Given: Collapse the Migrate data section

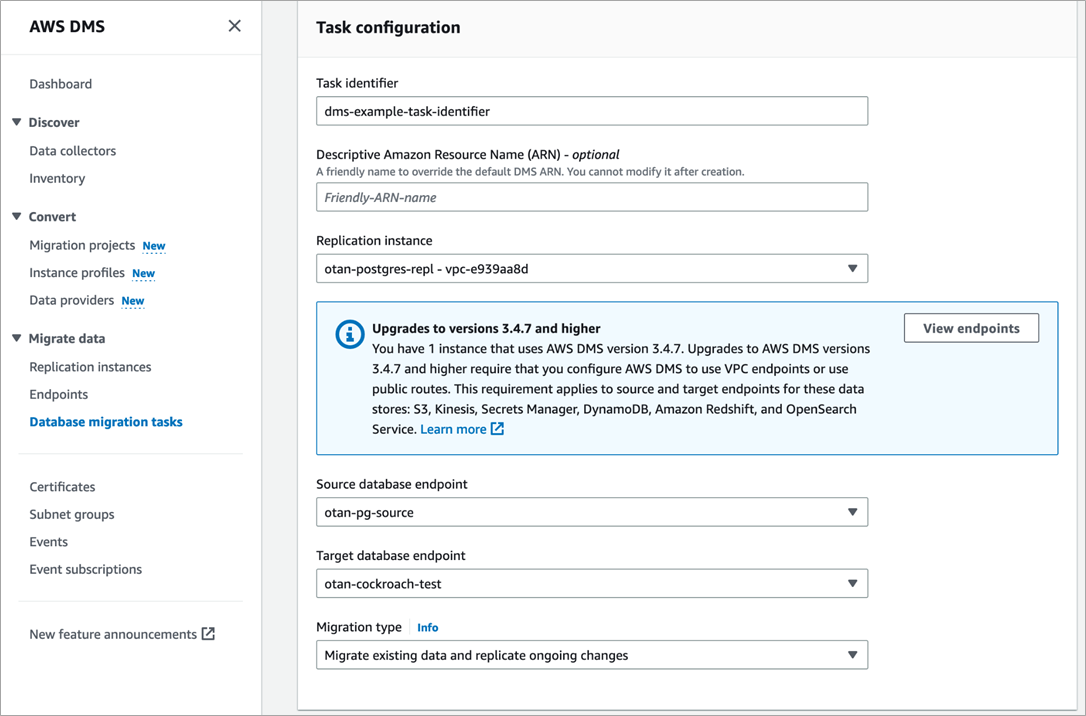Looking at the screenshot, I should (17, 338).
